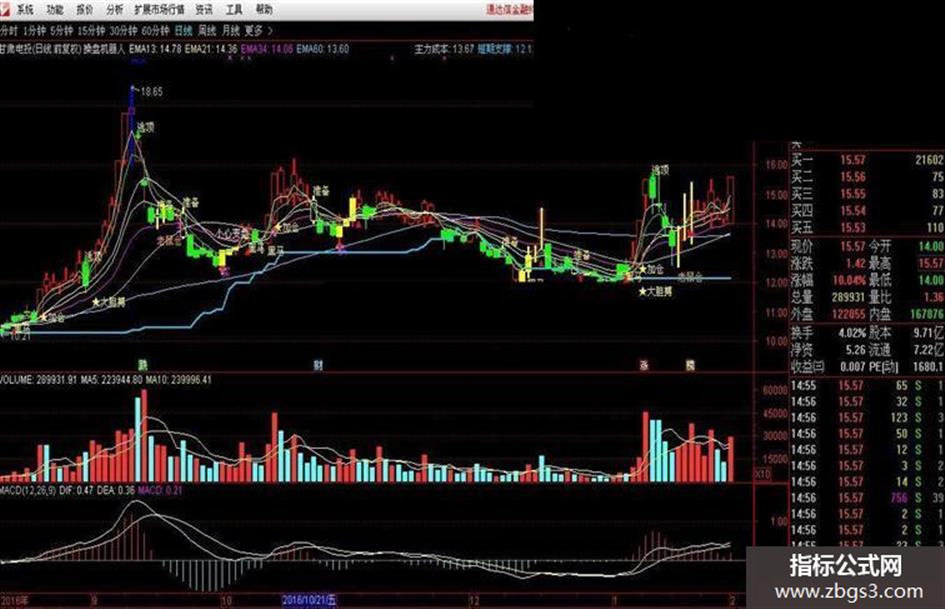Click the 14:56 tick row with volume 756
Image resolution: width=945 pixels, height=609 pixels.
click(x=867, y=498)
